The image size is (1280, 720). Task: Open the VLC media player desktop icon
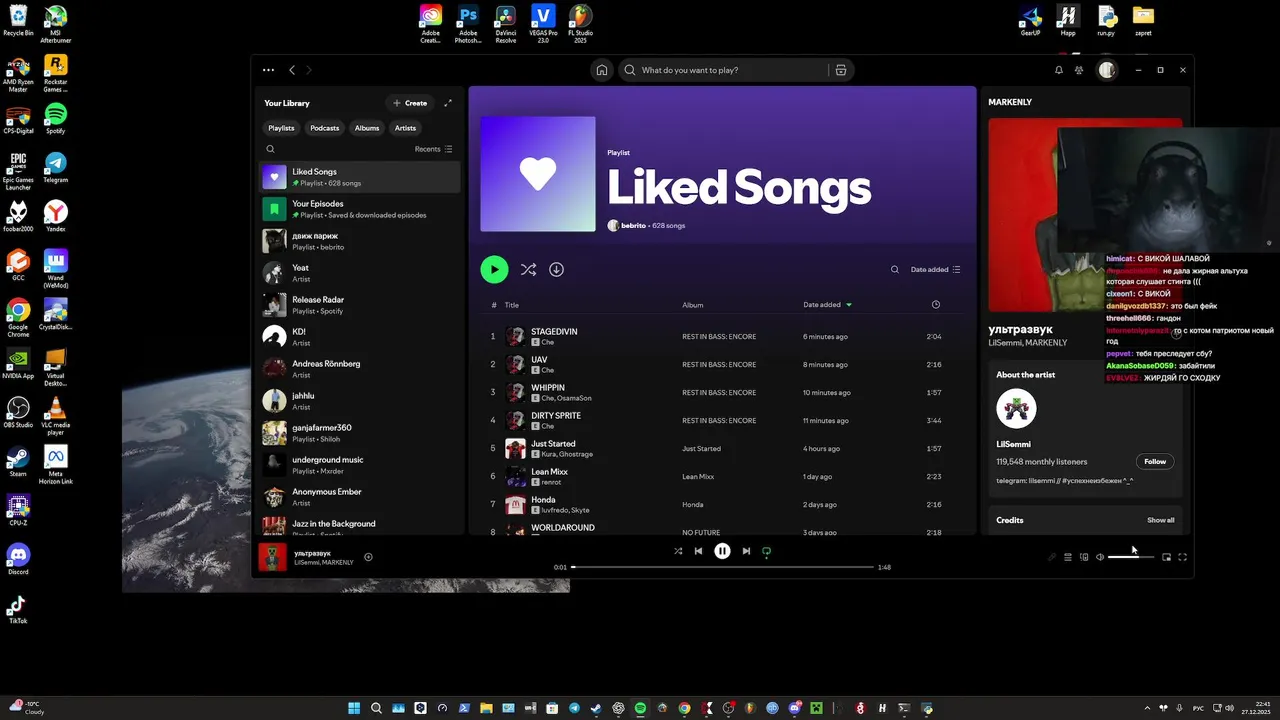tap(55, 415)
